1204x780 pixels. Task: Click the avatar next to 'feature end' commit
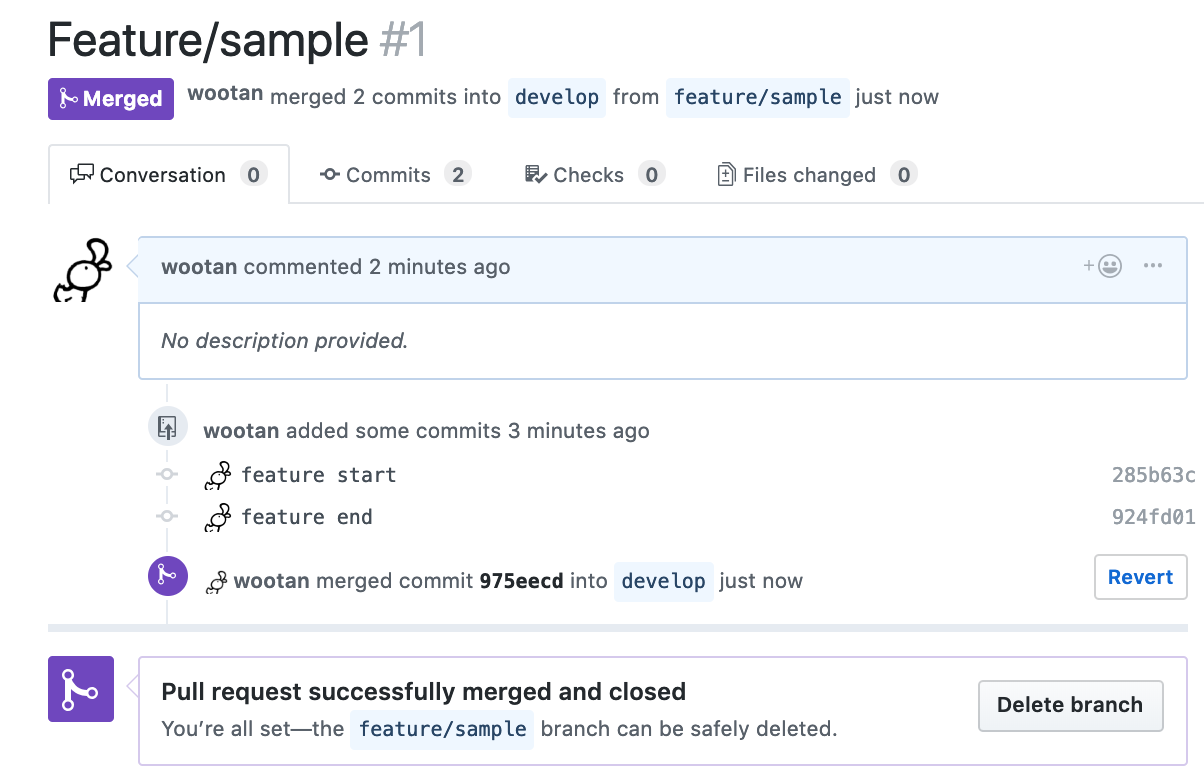(x=218, y=517)
